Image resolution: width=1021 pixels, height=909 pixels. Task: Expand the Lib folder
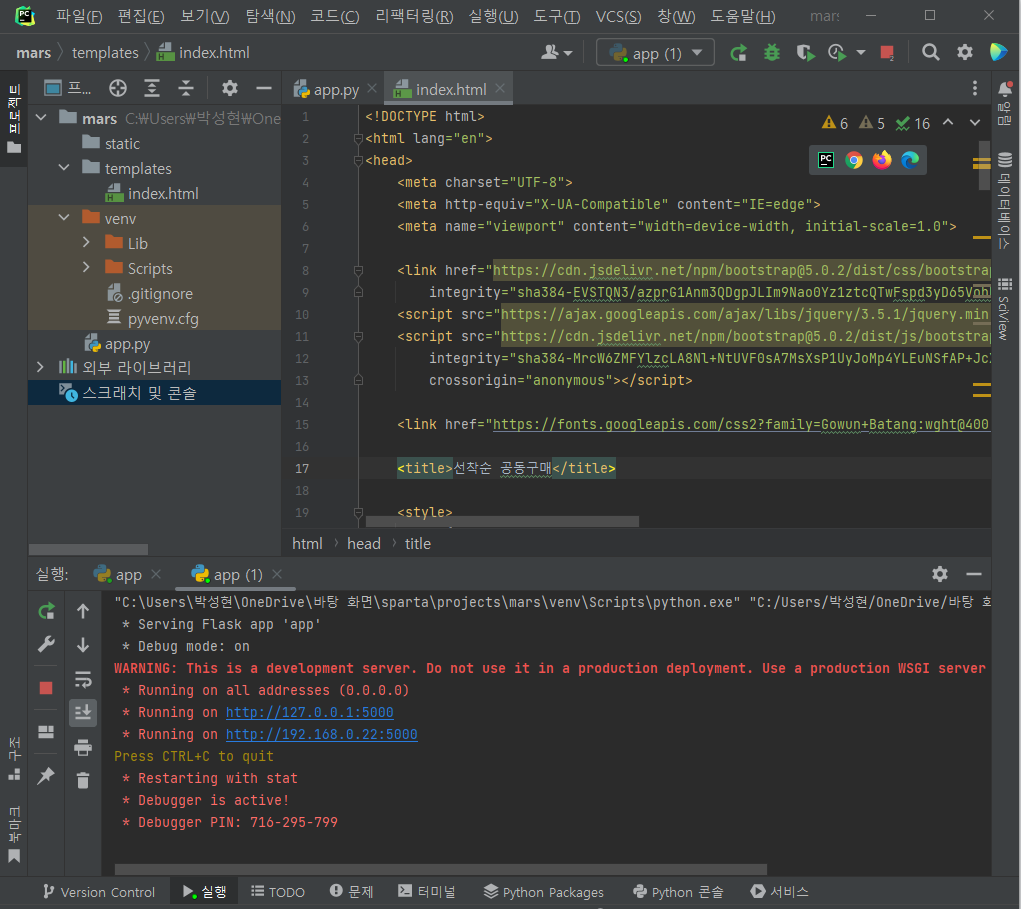(x=86, y=243)
